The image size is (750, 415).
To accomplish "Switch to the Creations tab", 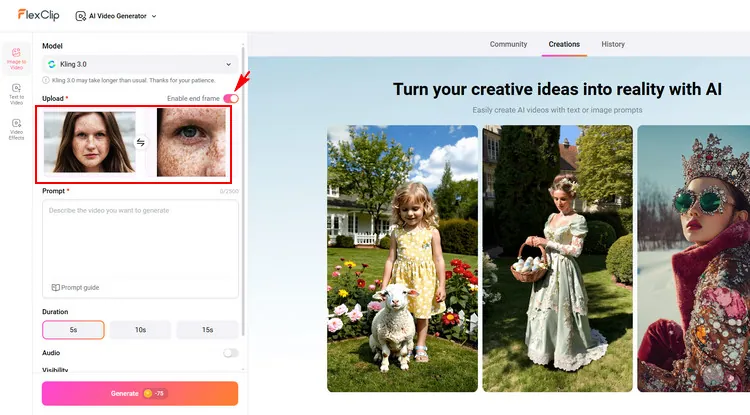I will point(564,44).
